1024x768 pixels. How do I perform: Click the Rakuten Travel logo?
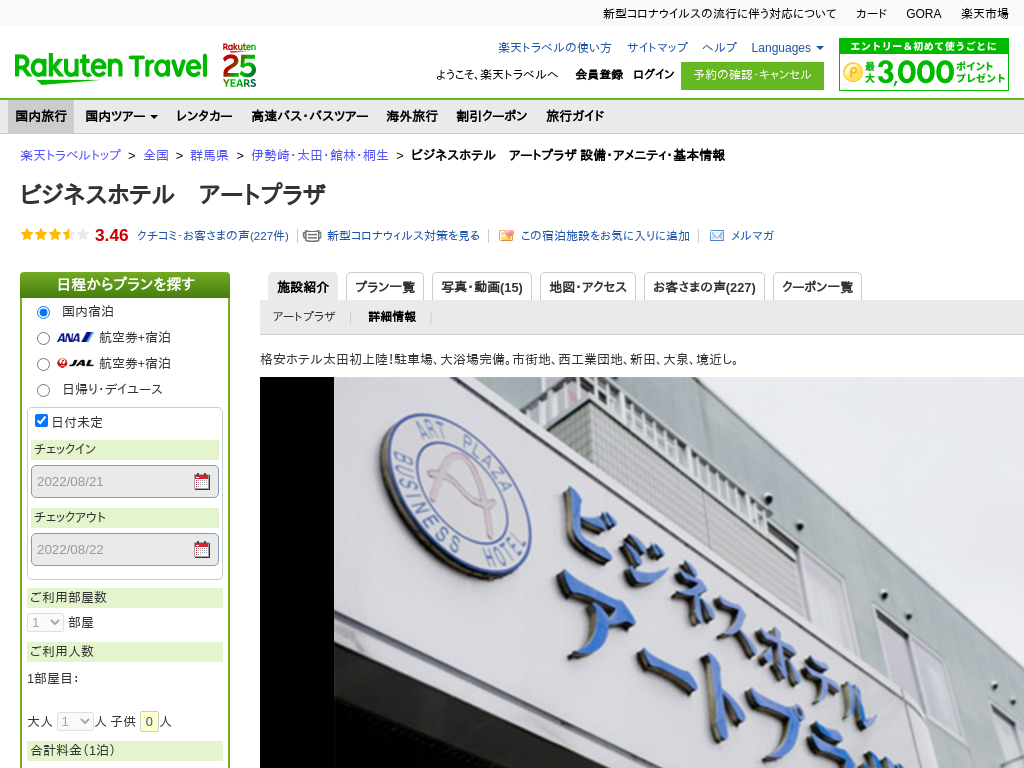pyautogui.click(x=110, y=68)
